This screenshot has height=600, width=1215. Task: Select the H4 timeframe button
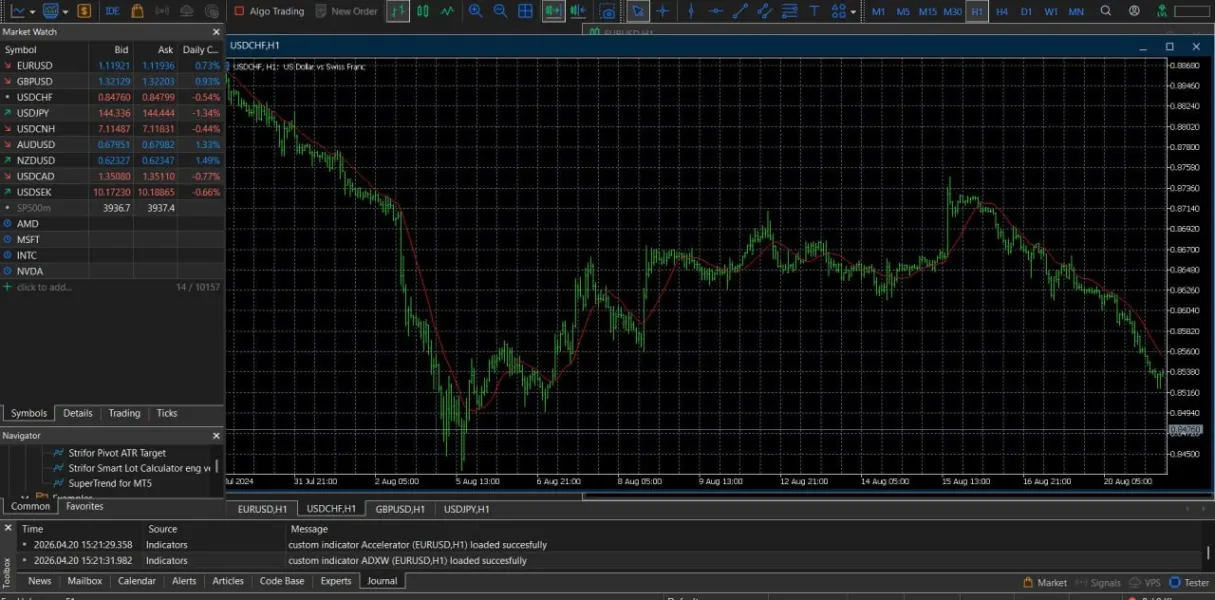tap(1002, 11)
